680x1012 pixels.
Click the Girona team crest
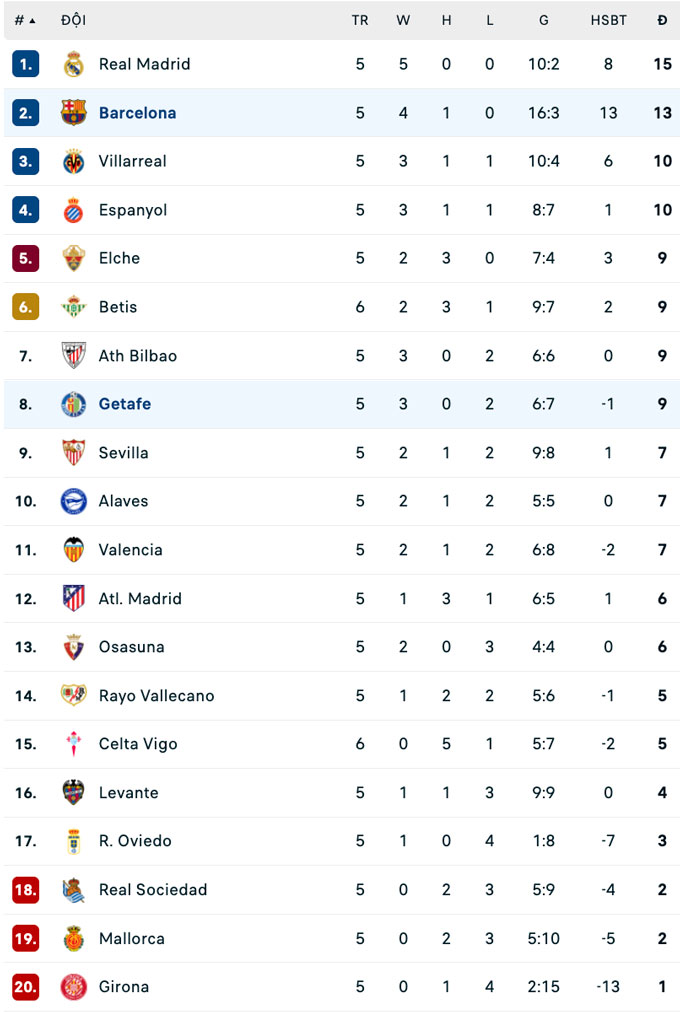click(x=74, y=987)
